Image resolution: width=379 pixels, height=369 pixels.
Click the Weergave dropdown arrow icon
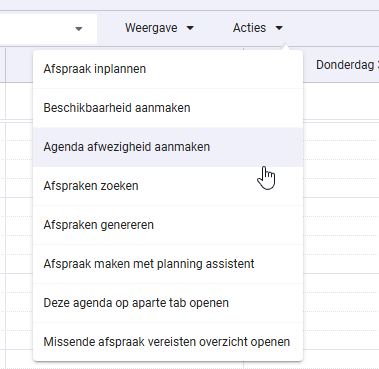click(x=190, y=28)
